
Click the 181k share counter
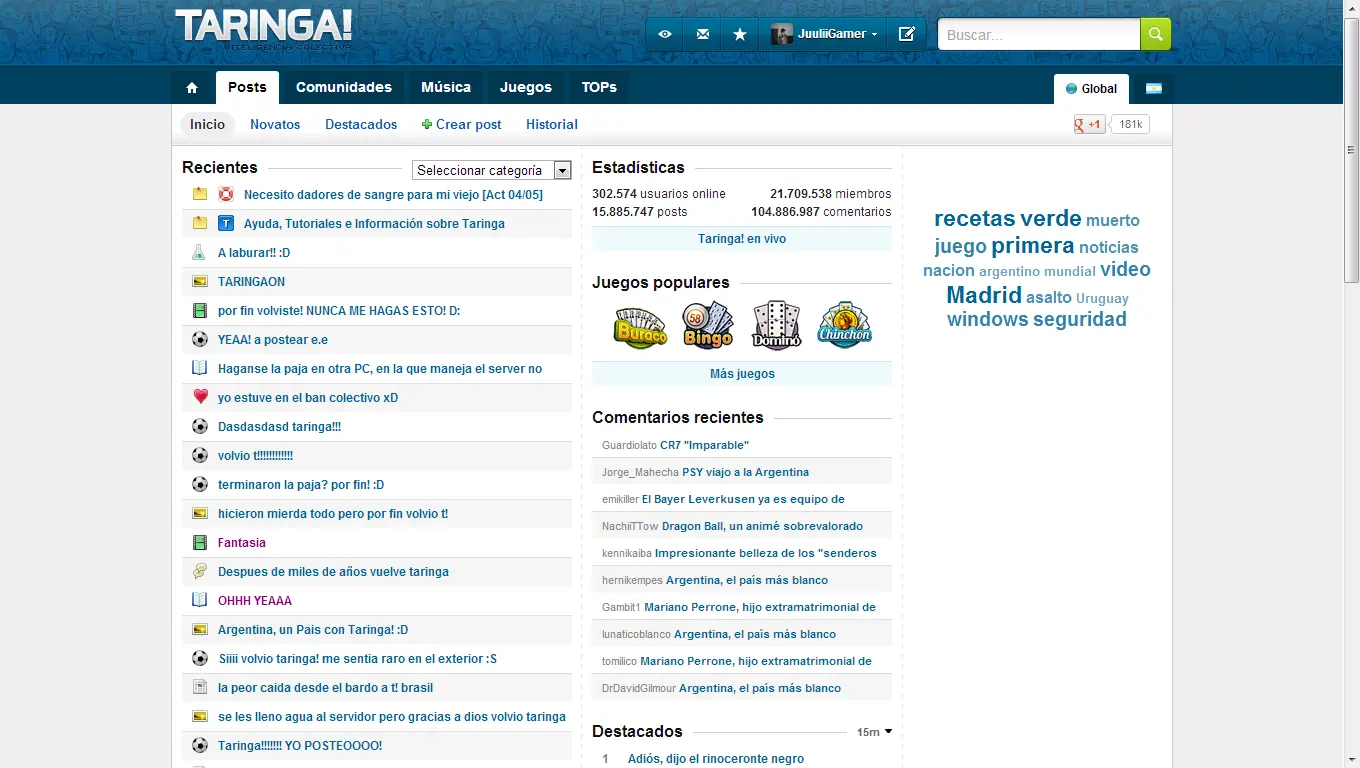click(x=1130, y=125)
